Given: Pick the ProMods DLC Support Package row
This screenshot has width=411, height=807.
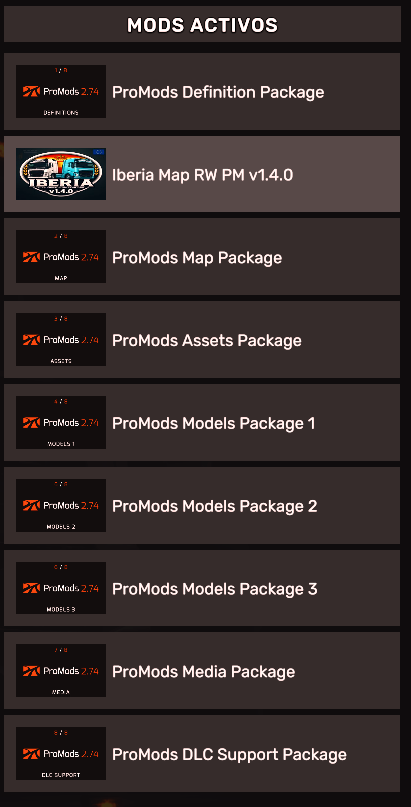Looking at the screenshot, I should 202,753.
